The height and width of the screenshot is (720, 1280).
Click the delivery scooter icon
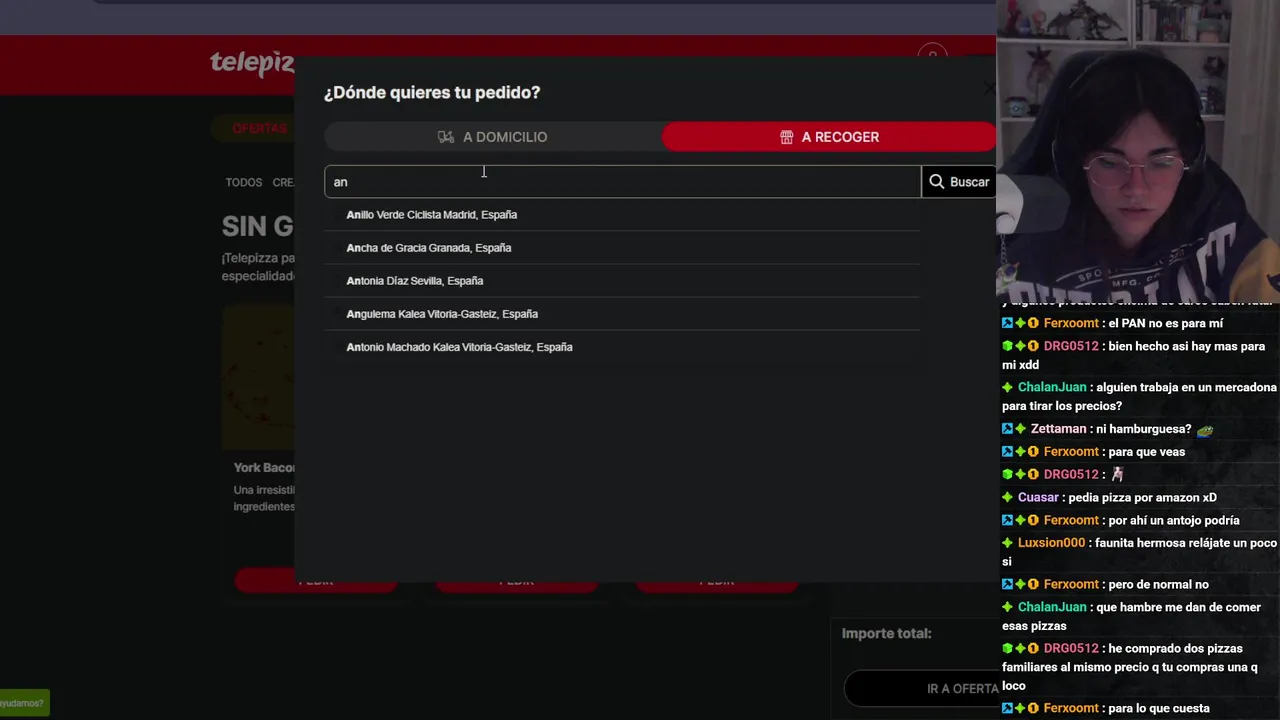446,137
